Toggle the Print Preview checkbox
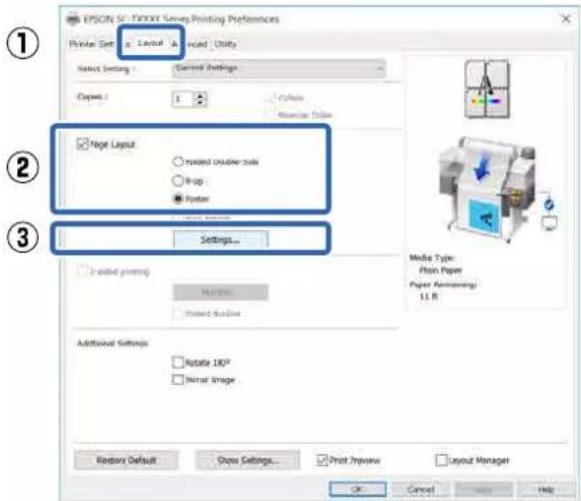This screenshot has width=581, height=501. tap(322, 460)
